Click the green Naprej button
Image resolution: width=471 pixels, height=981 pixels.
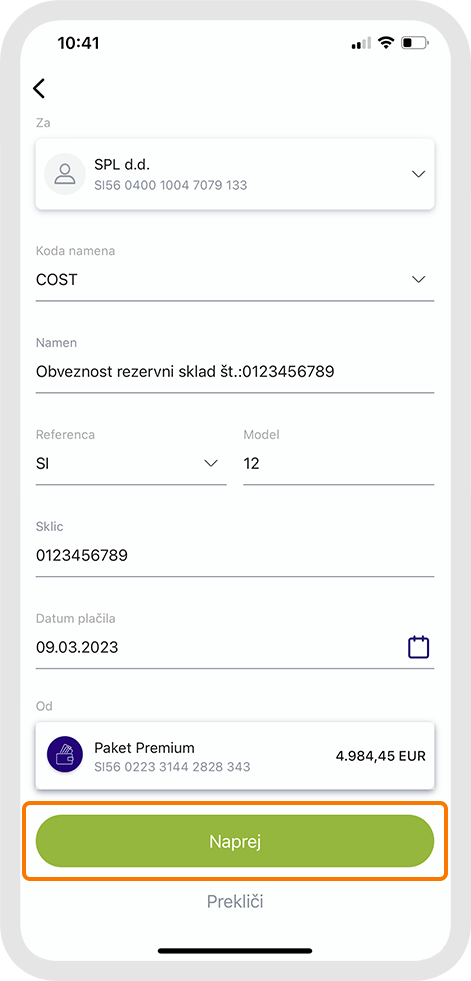[x=235, y=841]
